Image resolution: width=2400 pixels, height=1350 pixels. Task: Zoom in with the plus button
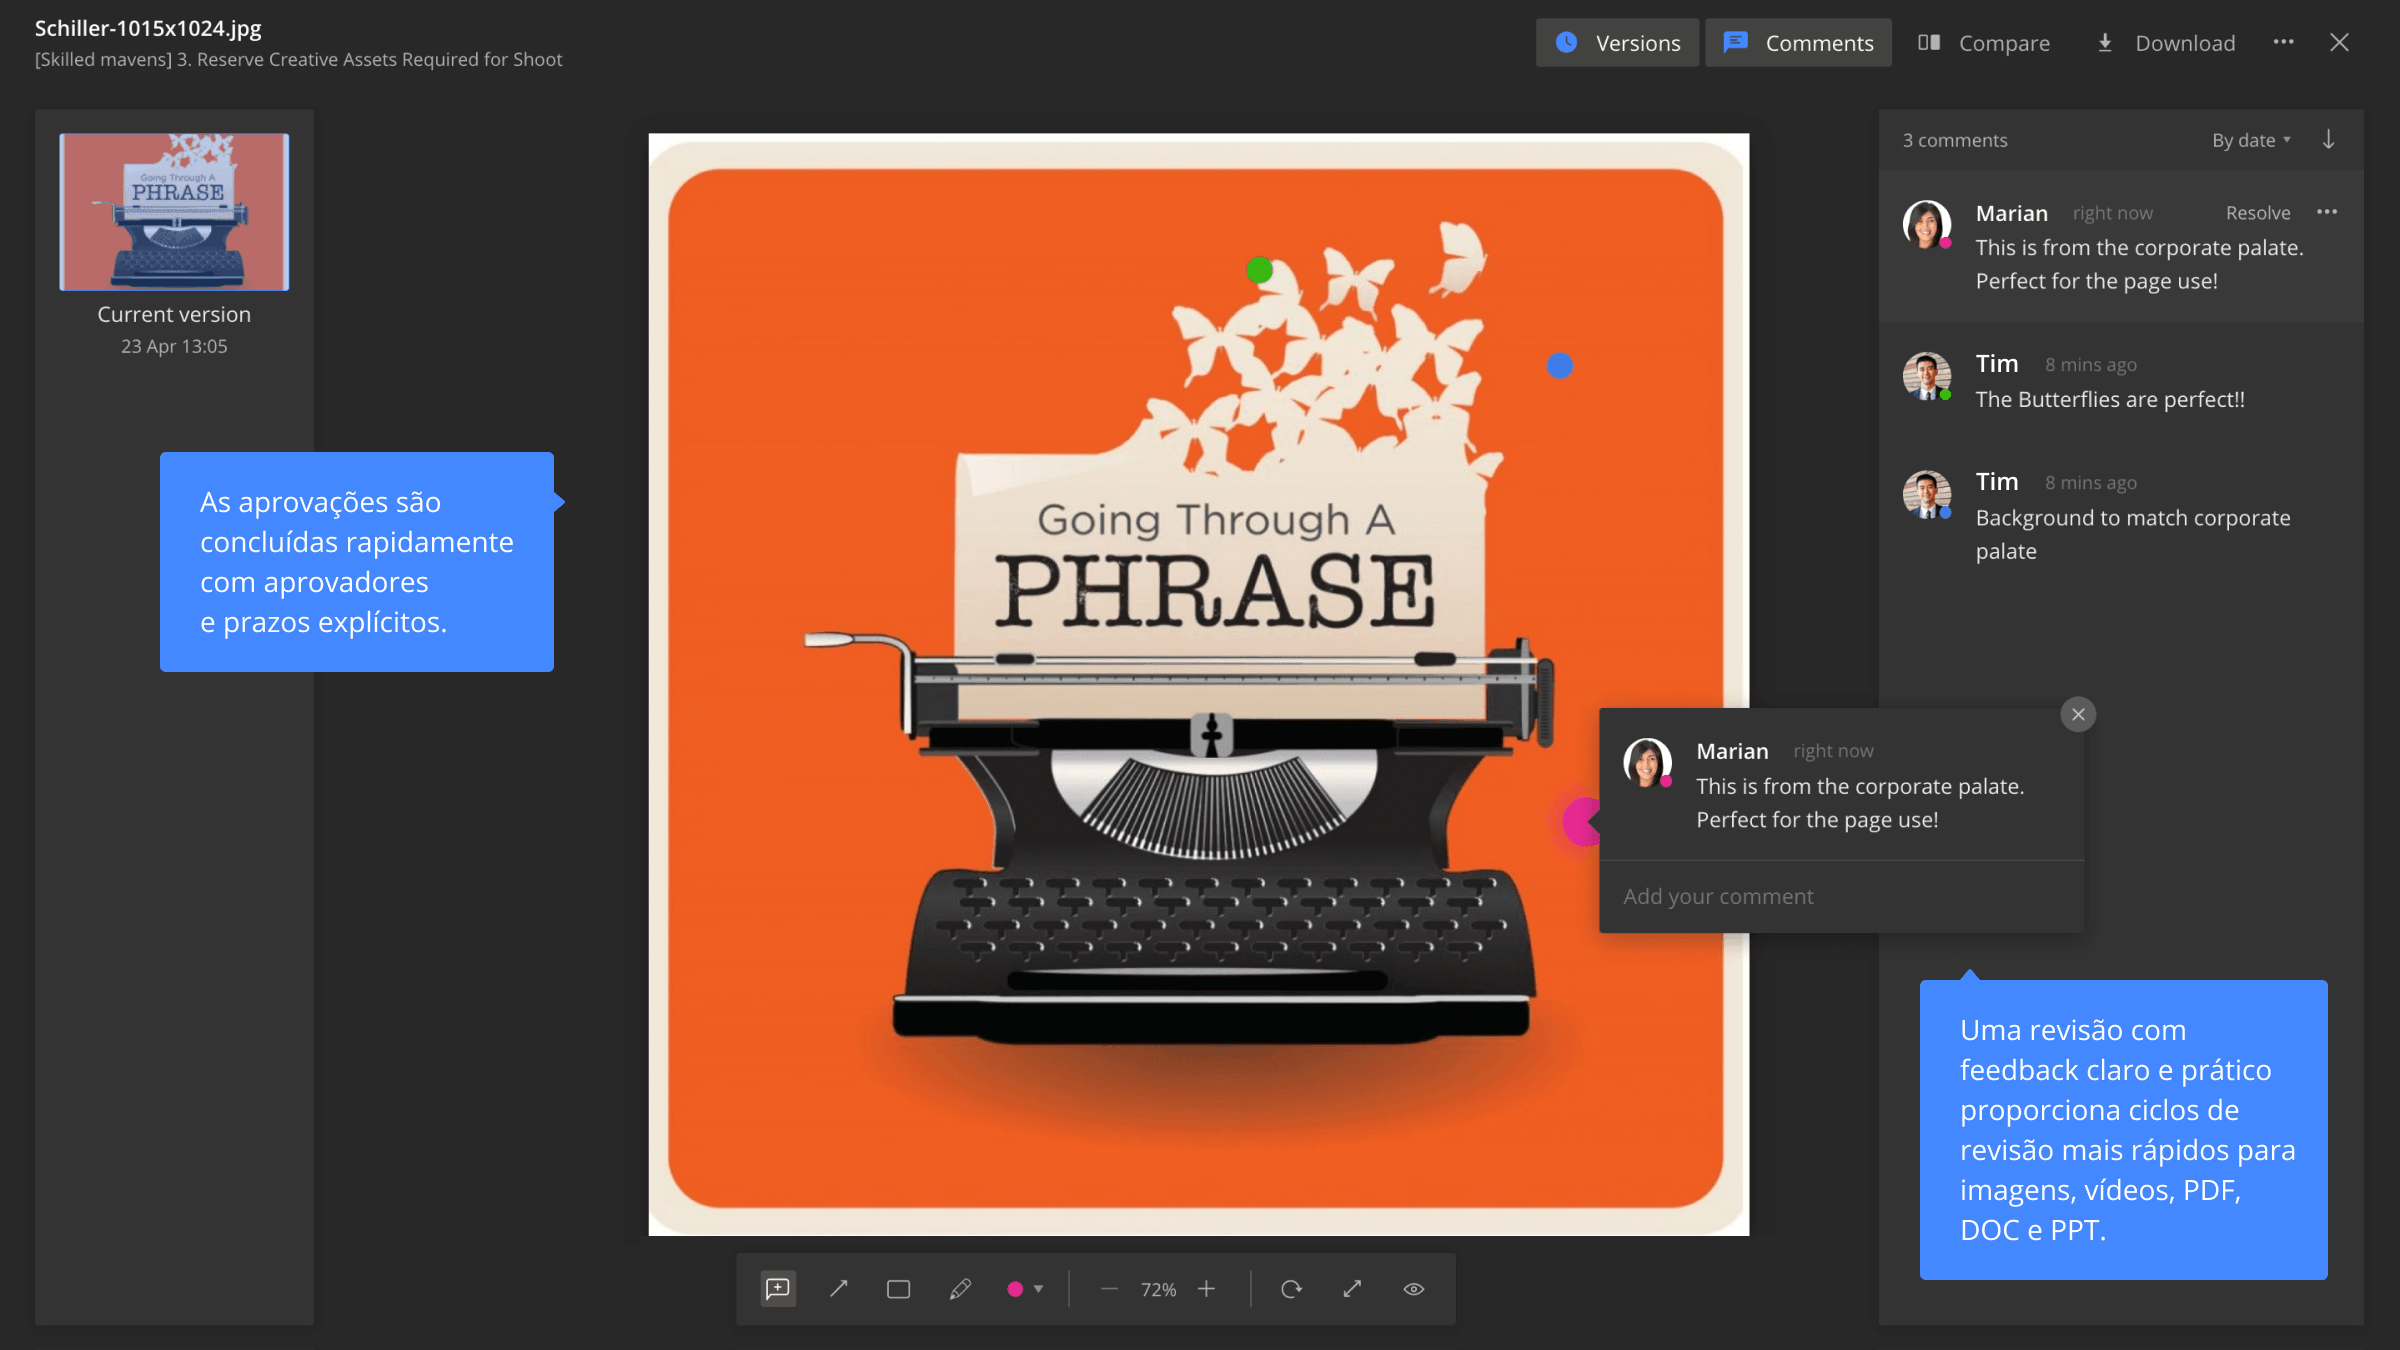[1207, 1289]
